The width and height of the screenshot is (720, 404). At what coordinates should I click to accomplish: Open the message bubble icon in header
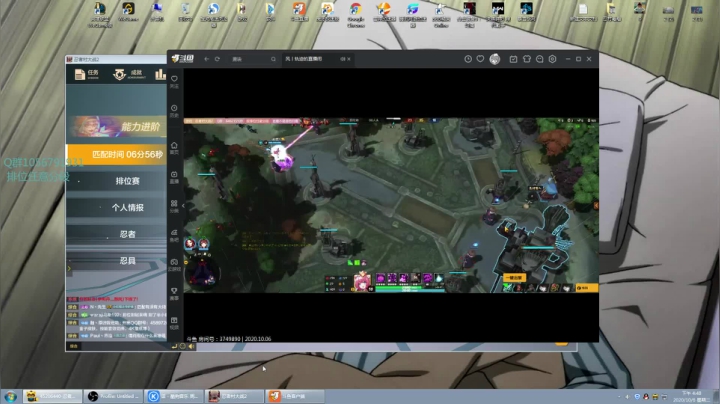pyautogui.click(x=540, y=59)
